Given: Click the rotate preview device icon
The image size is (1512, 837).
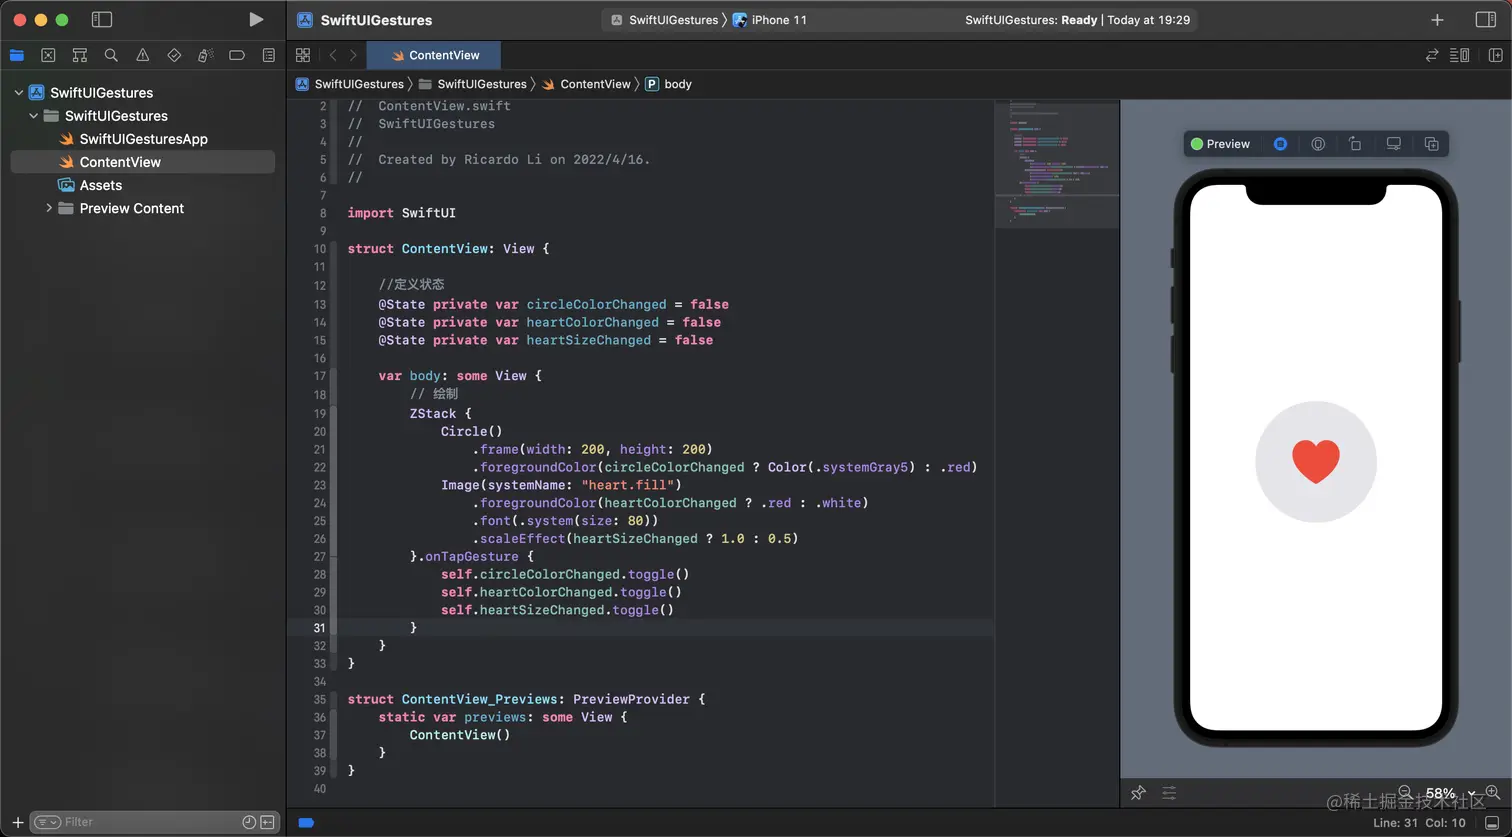Looking at the screenshot, I should [x=1355, y=144].
